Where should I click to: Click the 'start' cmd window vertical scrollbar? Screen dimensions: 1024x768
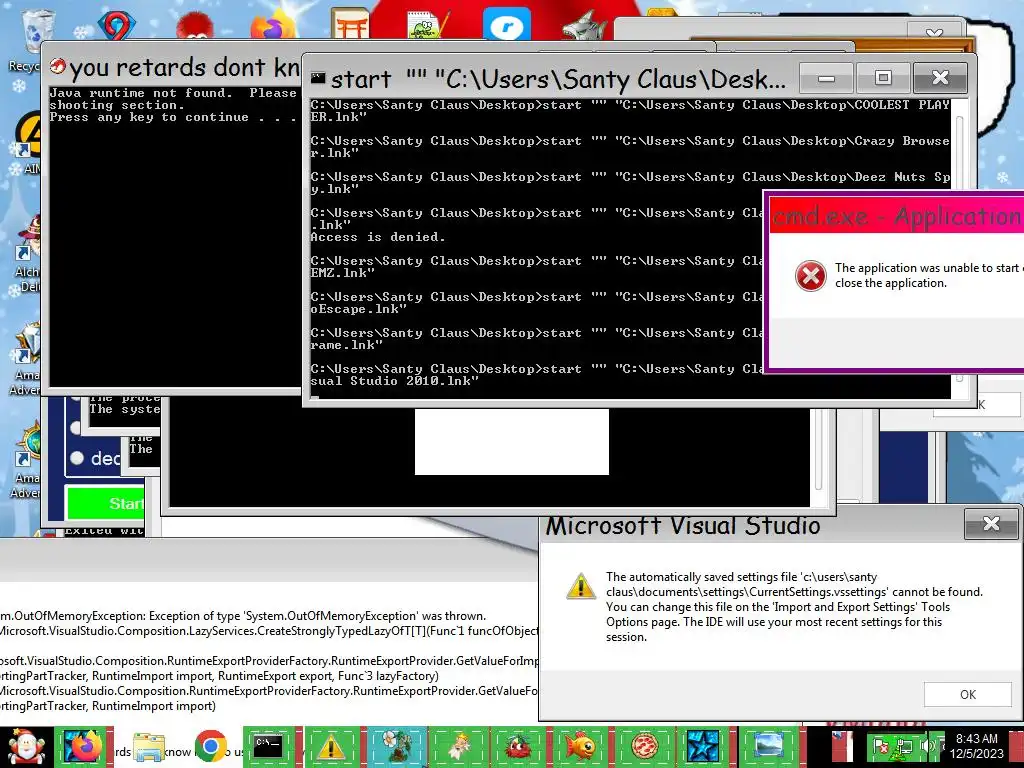tap(959, 248)
